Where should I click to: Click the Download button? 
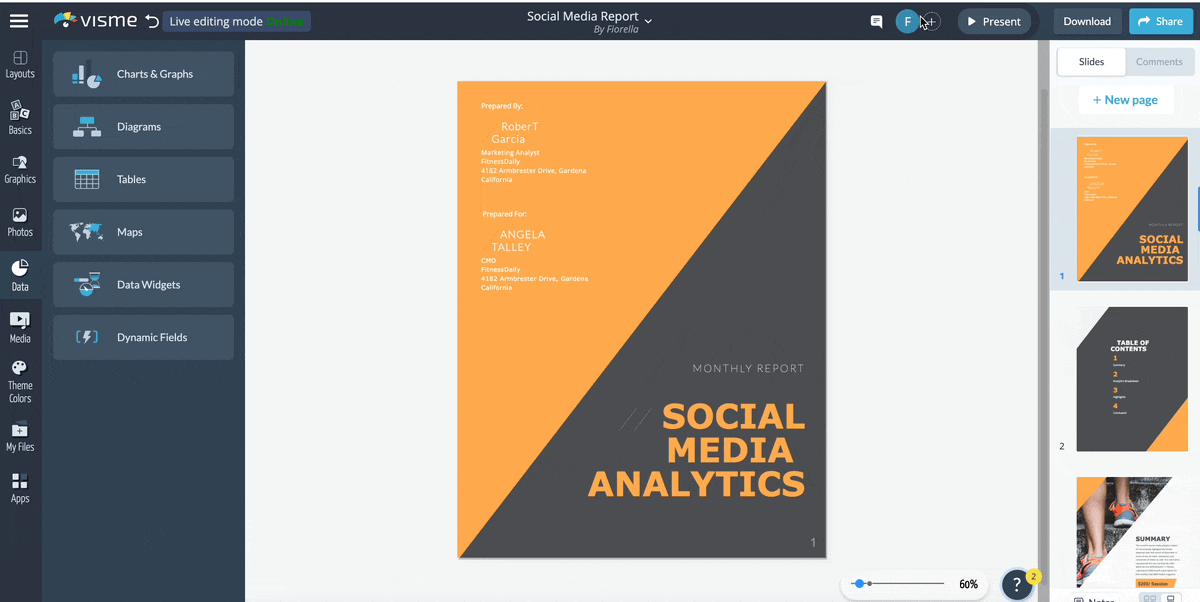[1086, 21]
